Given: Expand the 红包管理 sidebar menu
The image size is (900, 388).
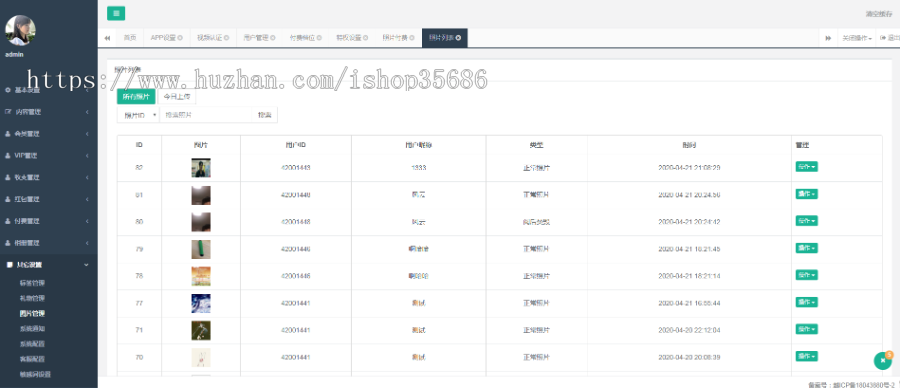Looking at the screenshot, I should tap(49, 199).
